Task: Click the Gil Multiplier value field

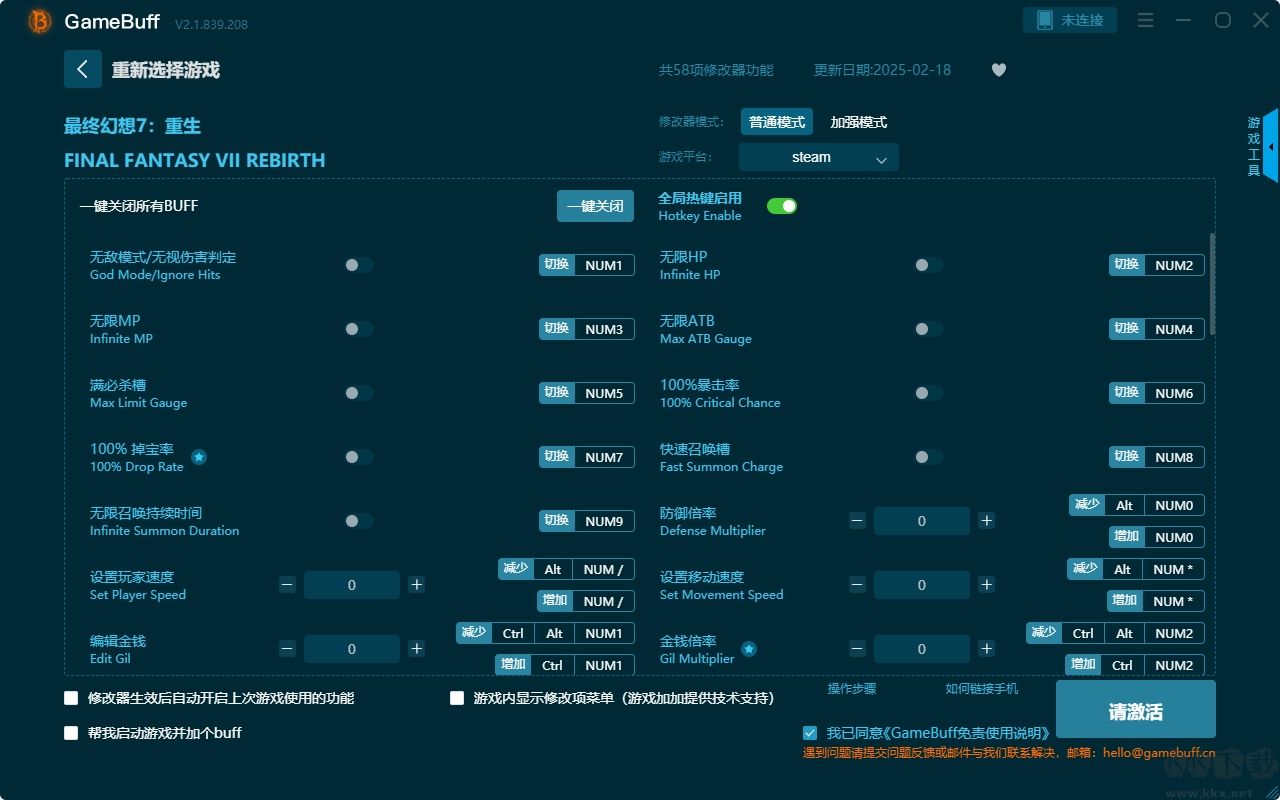Action: point(922,649)
